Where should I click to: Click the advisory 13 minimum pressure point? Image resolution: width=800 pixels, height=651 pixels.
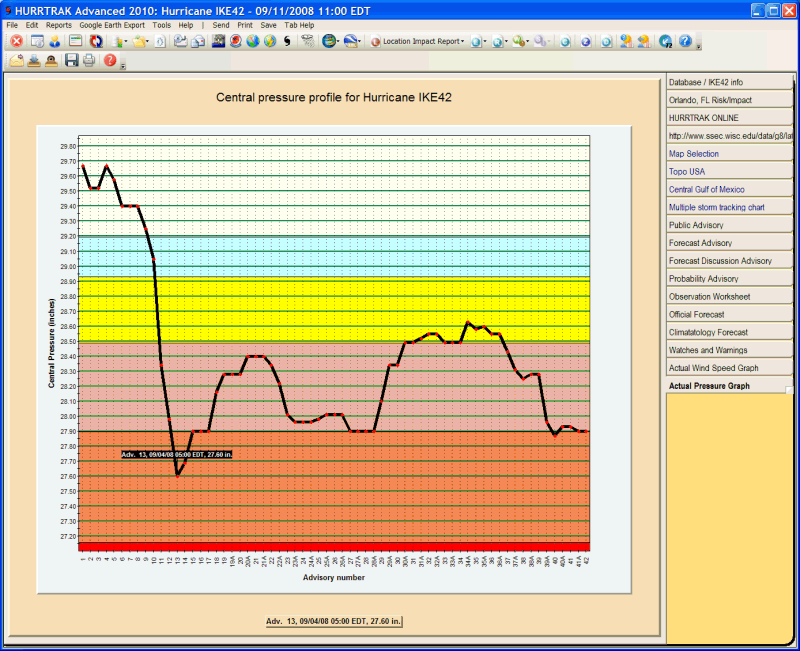point(177,475)
